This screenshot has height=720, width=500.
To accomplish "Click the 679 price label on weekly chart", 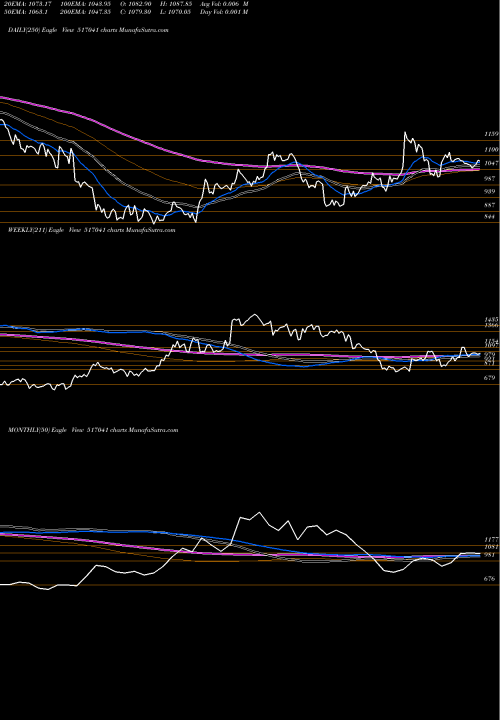I will point(490,378).
